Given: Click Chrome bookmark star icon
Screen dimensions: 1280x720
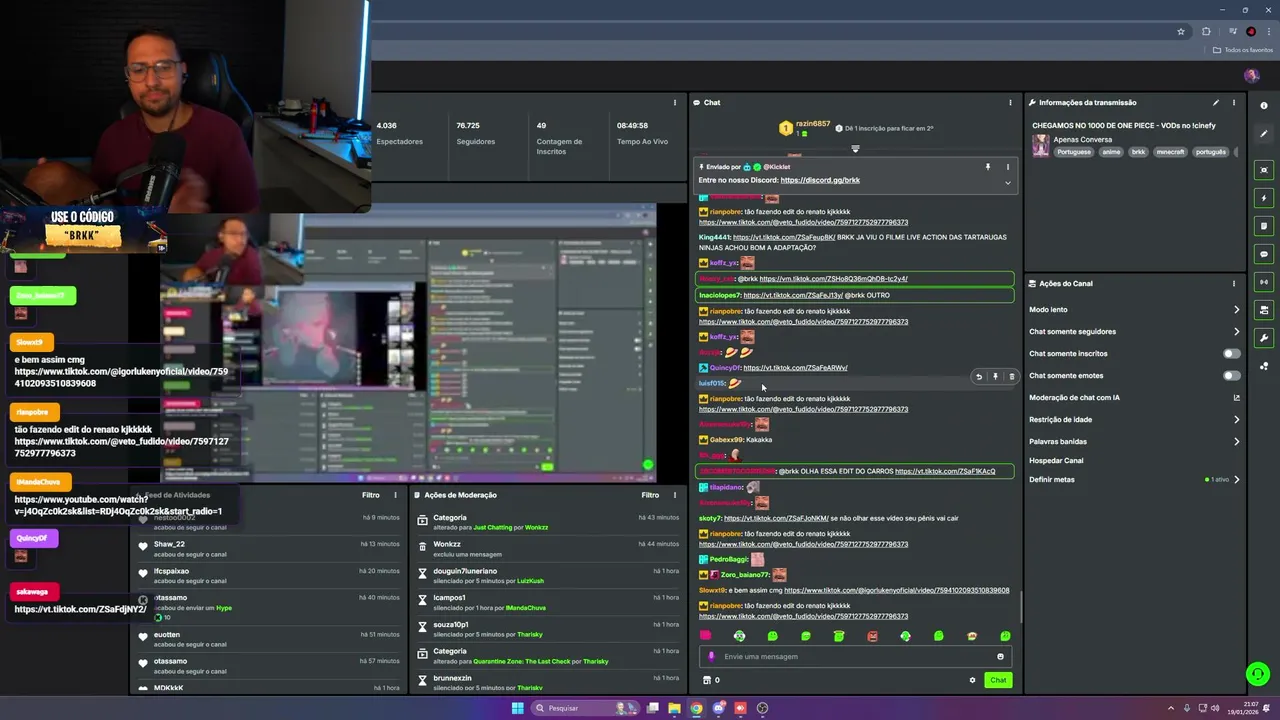Looking at the screenshot, I should pyautogui.click(x=1181, y=31).
